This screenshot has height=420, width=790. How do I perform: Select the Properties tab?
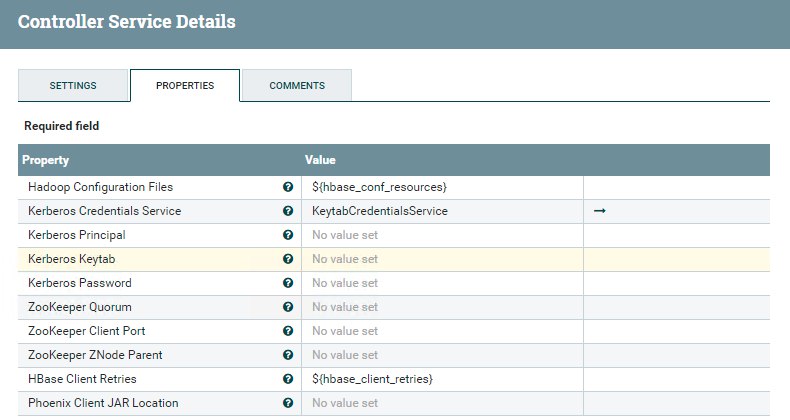point(185,86)
